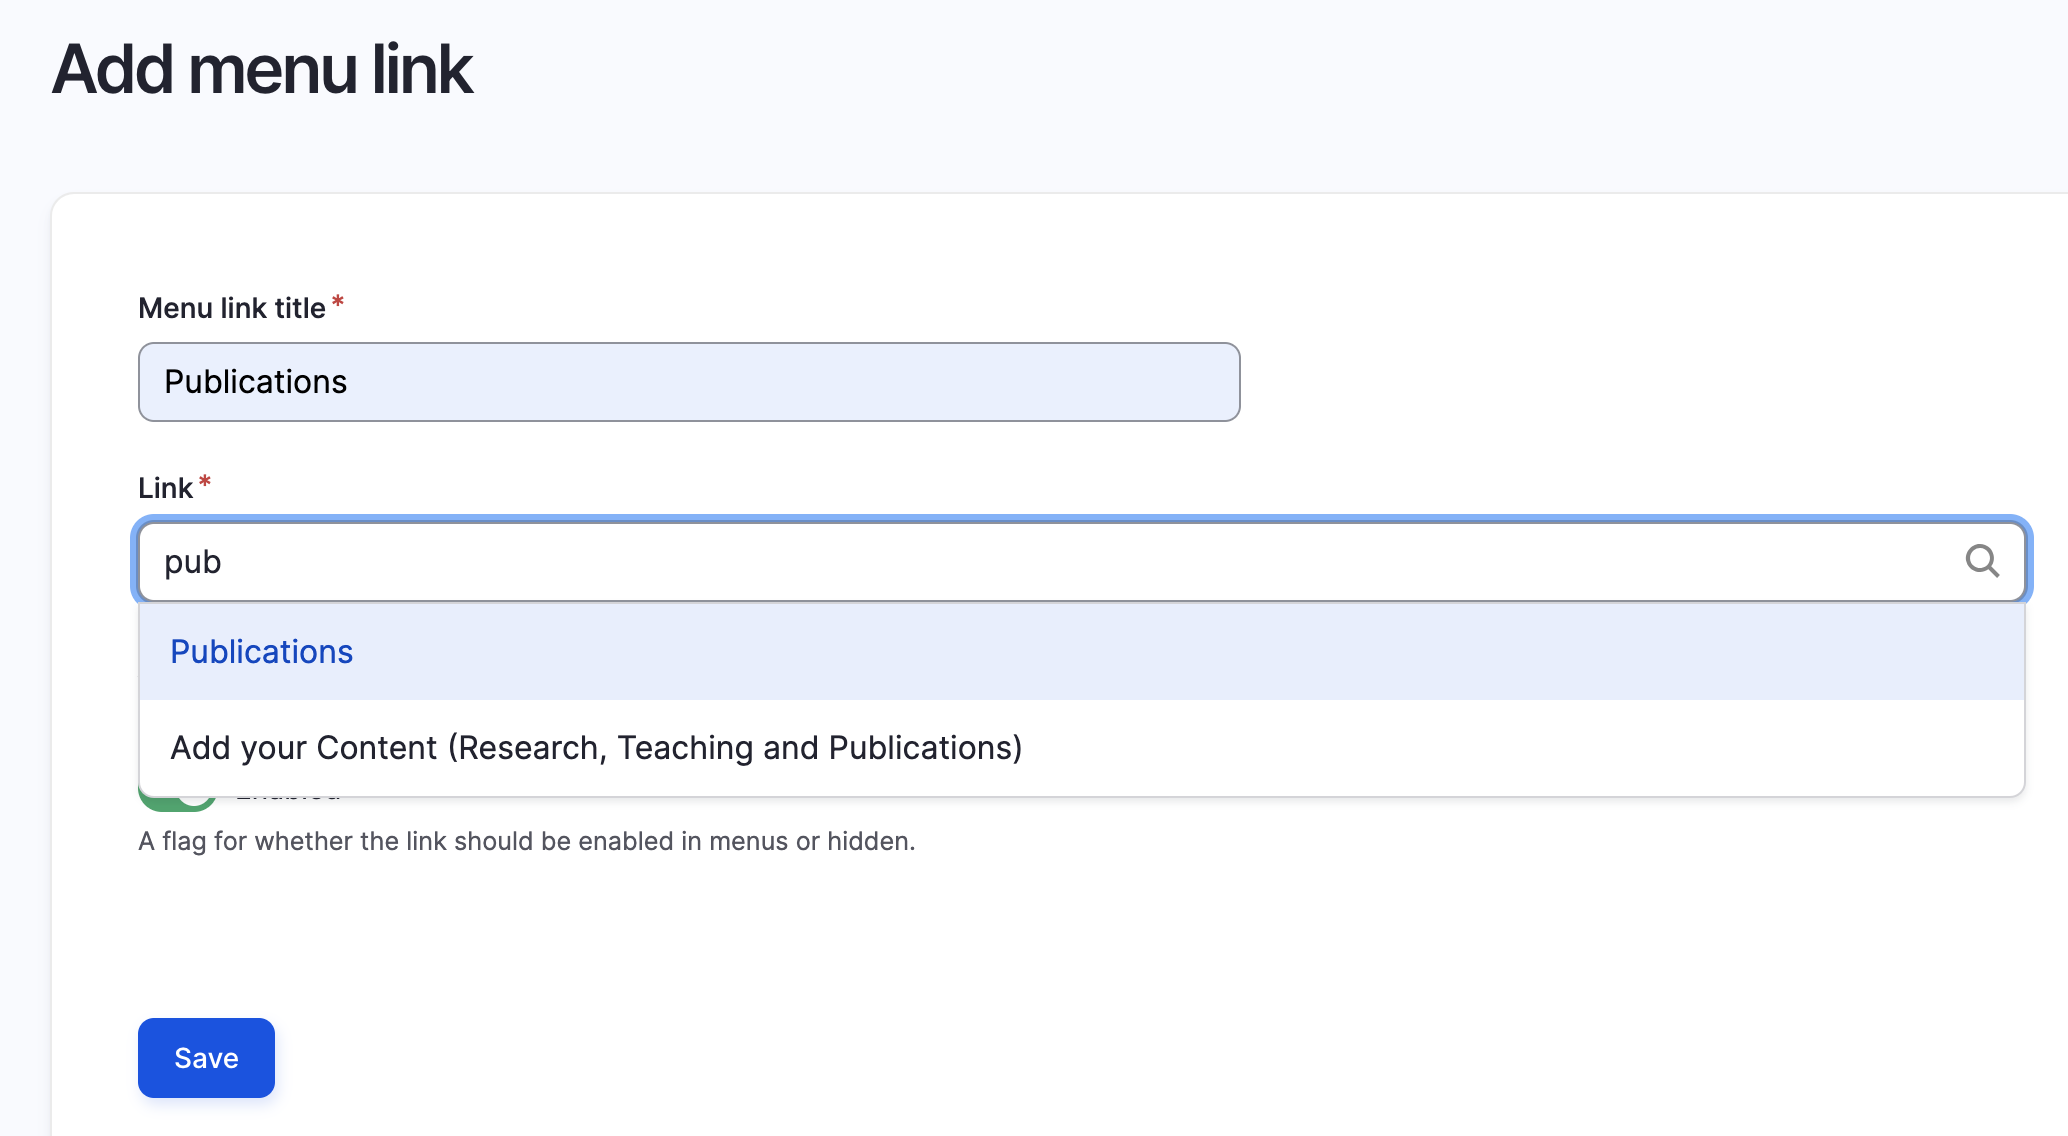
Task: Click the magnifier icon in Link field
Action: pos(1981,561)
